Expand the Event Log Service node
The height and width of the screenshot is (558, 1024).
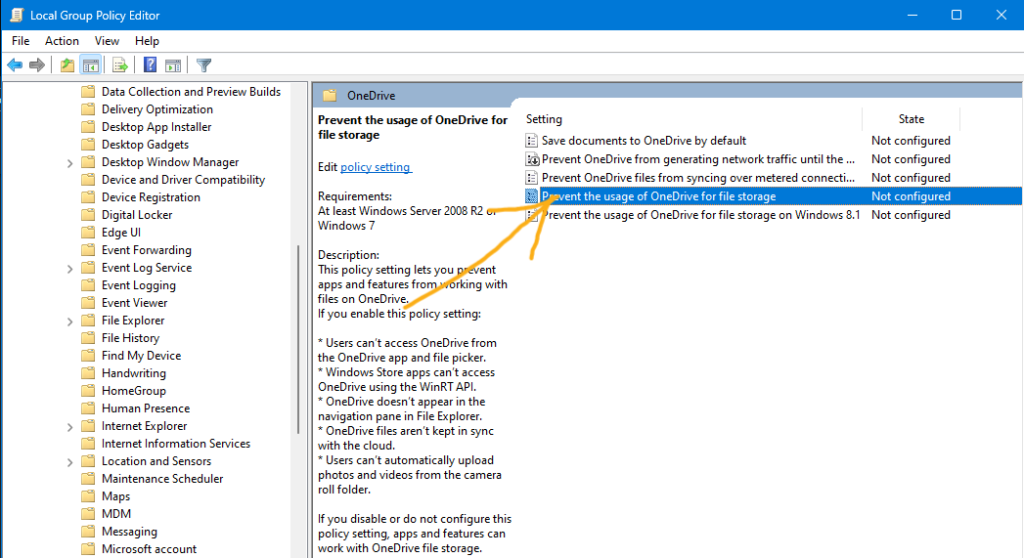point(70,269)
